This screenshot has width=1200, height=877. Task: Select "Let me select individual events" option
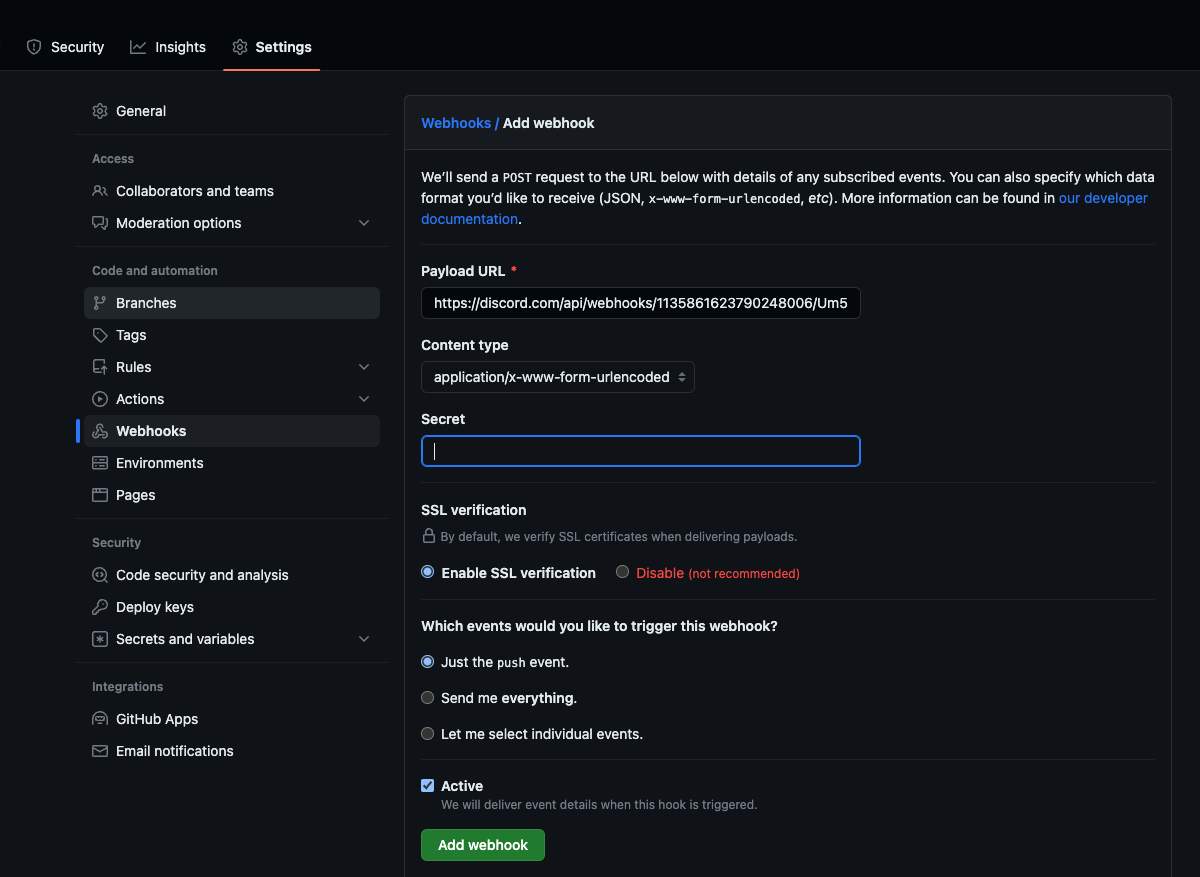(428, 734)
